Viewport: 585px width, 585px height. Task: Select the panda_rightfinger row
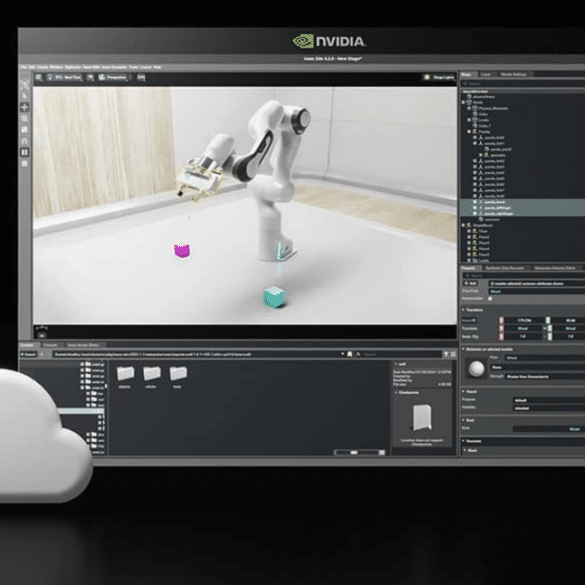(523, 214)
